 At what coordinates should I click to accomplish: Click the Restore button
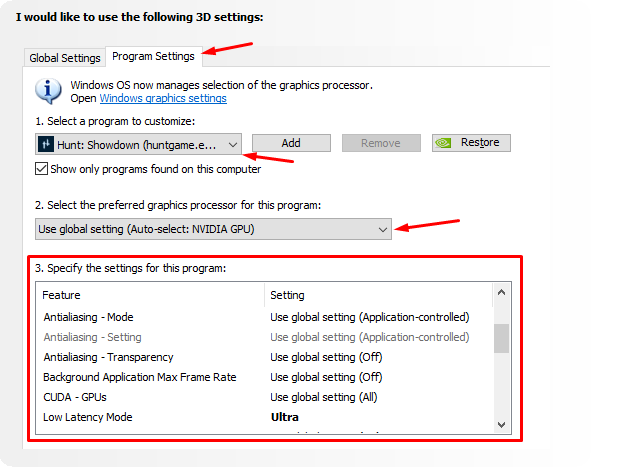tap(471, 143)
